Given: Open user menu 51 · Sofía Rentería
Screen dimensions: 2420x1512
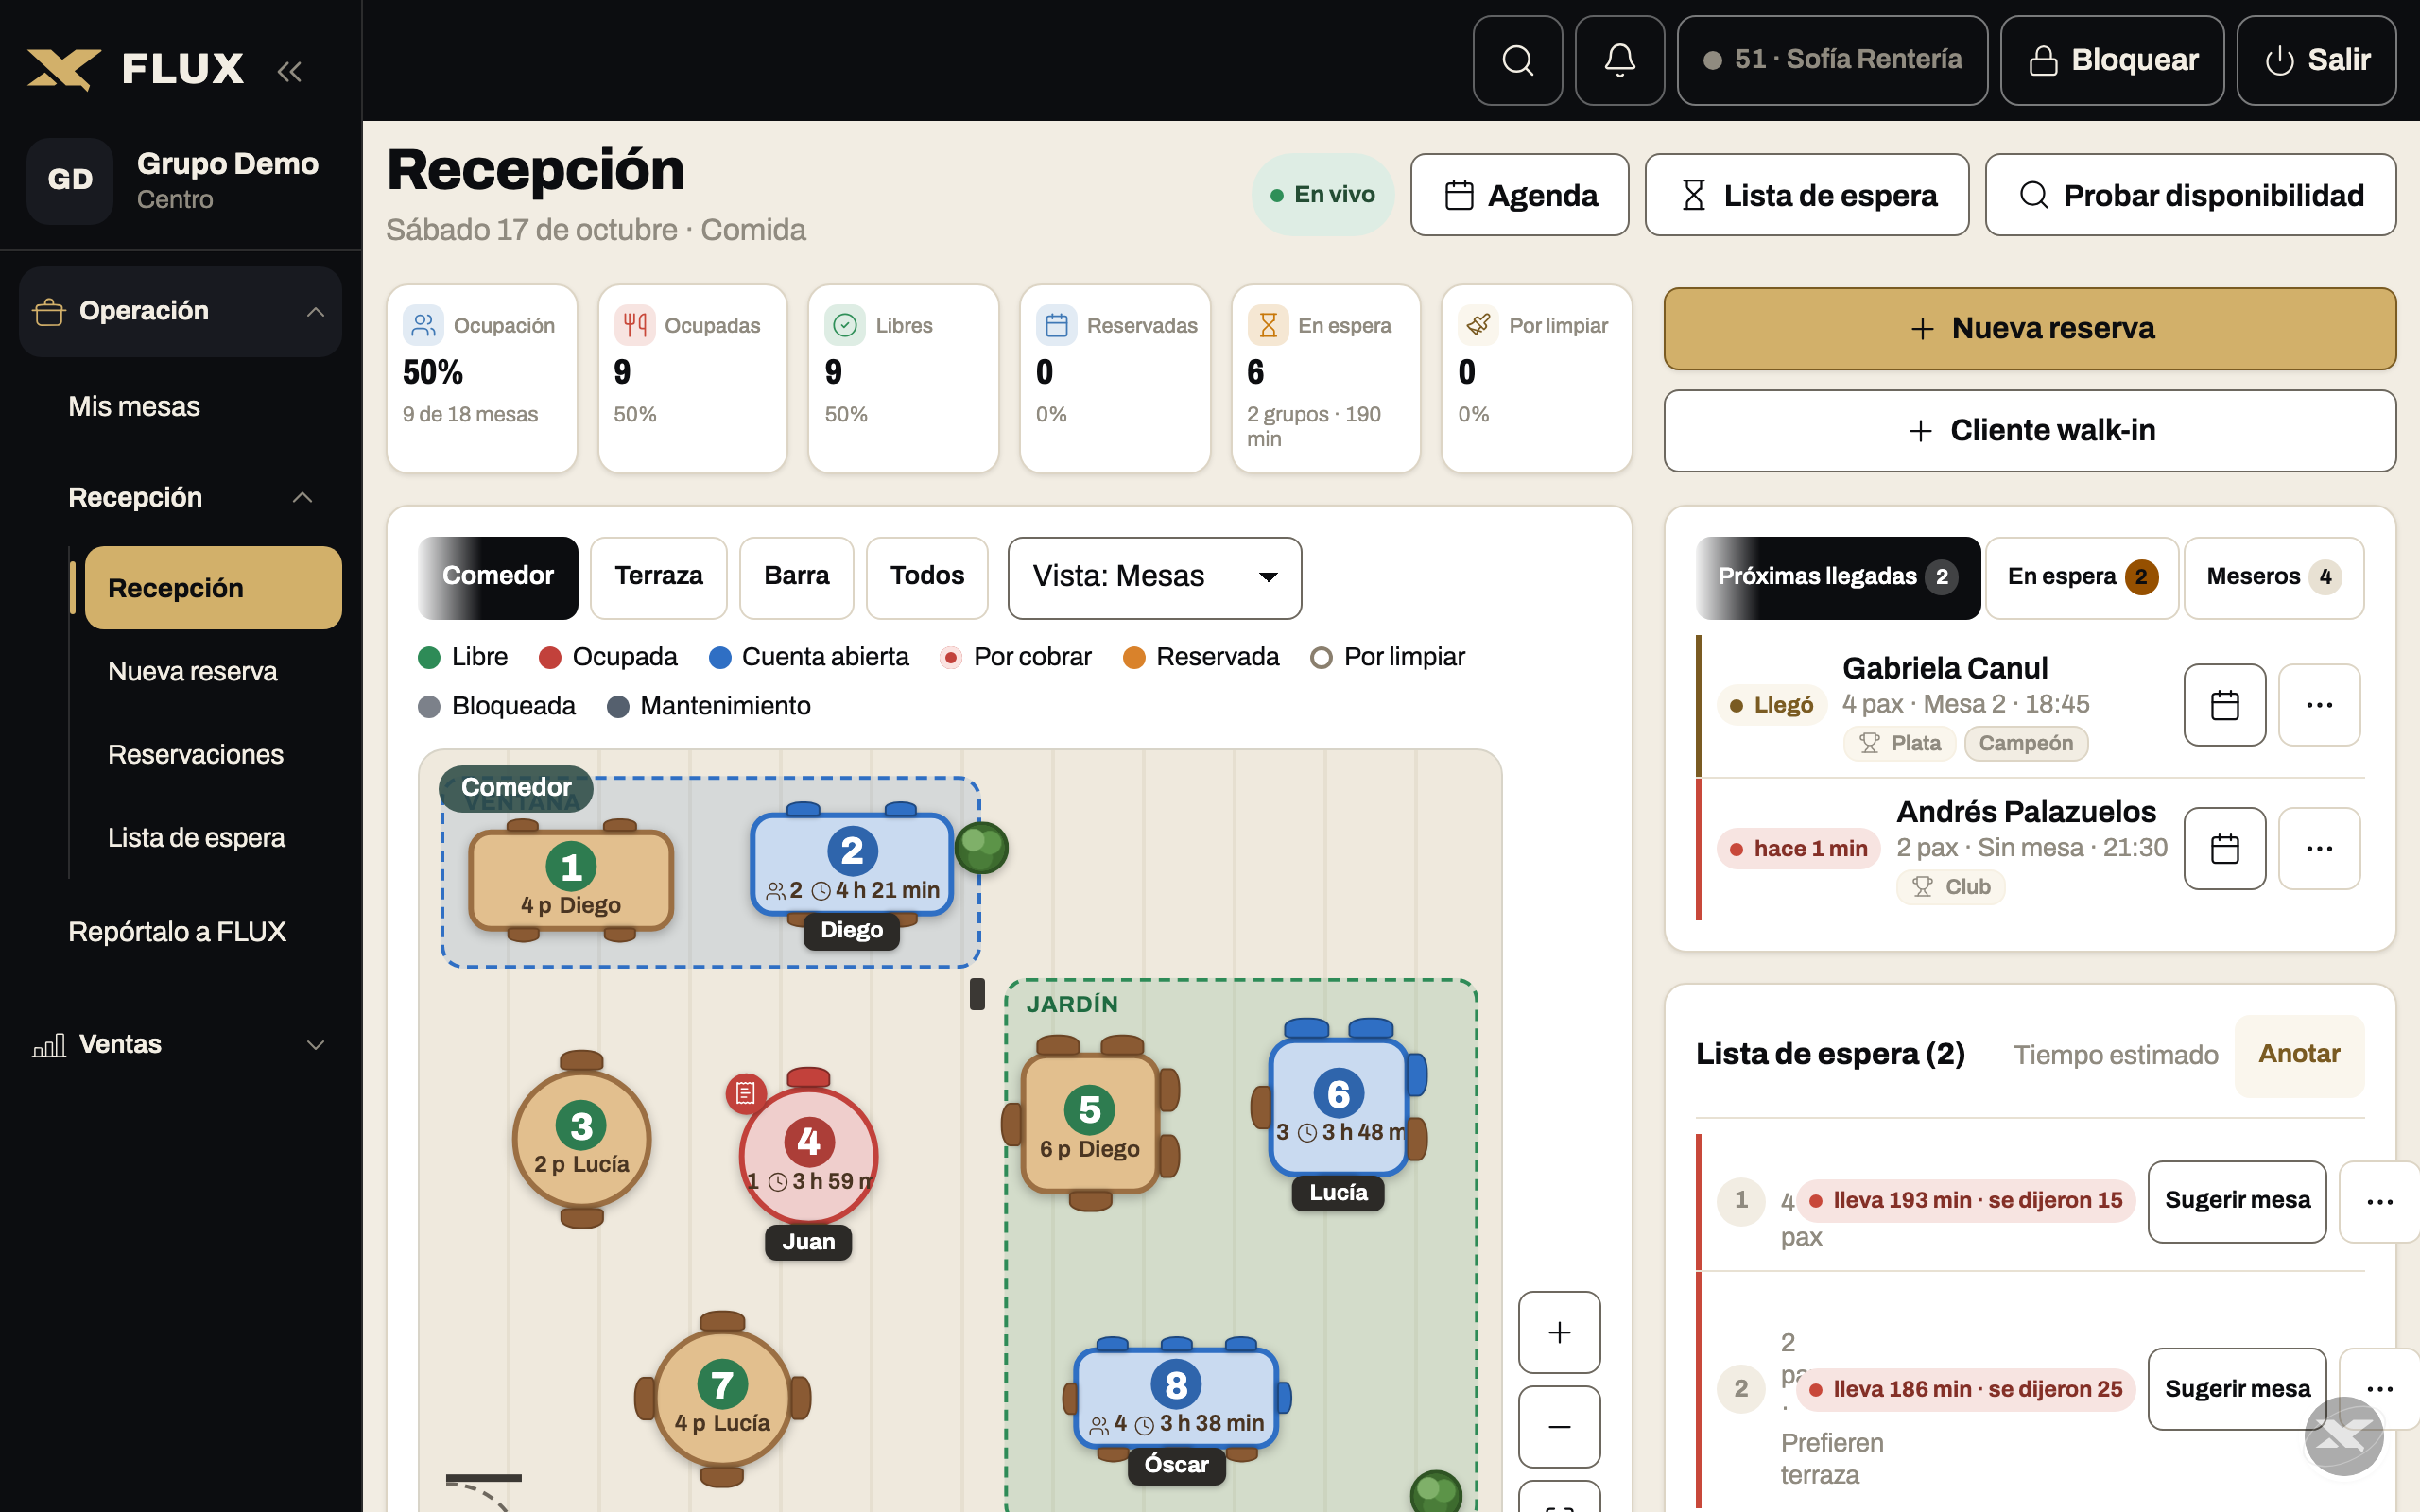Looking at the screenshot, I should (x=1832, y=60).
